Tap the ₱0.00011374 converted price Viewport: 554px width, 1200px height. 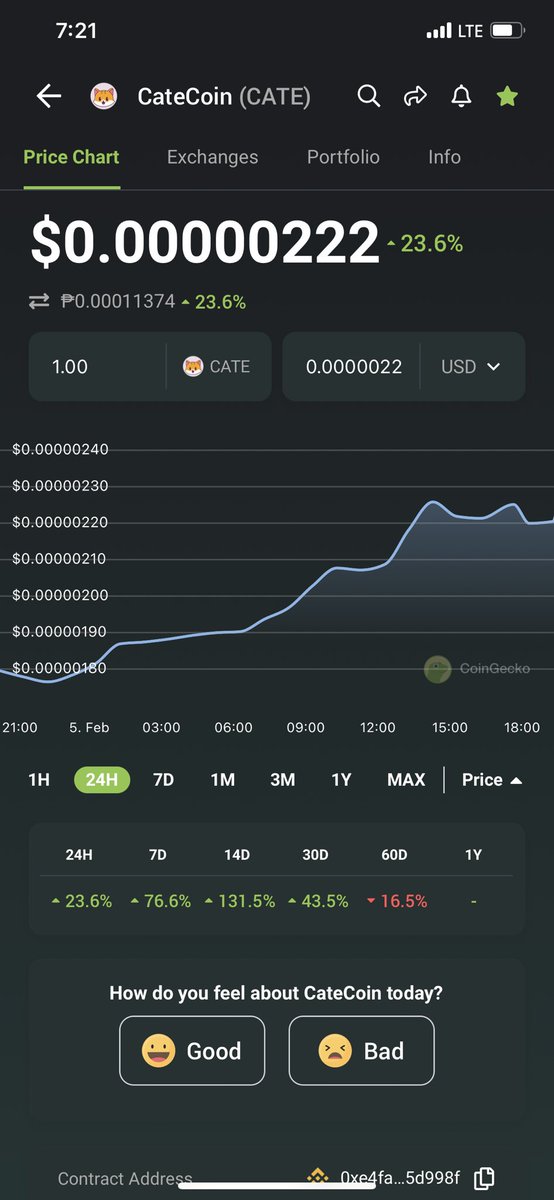coord(118,301)
